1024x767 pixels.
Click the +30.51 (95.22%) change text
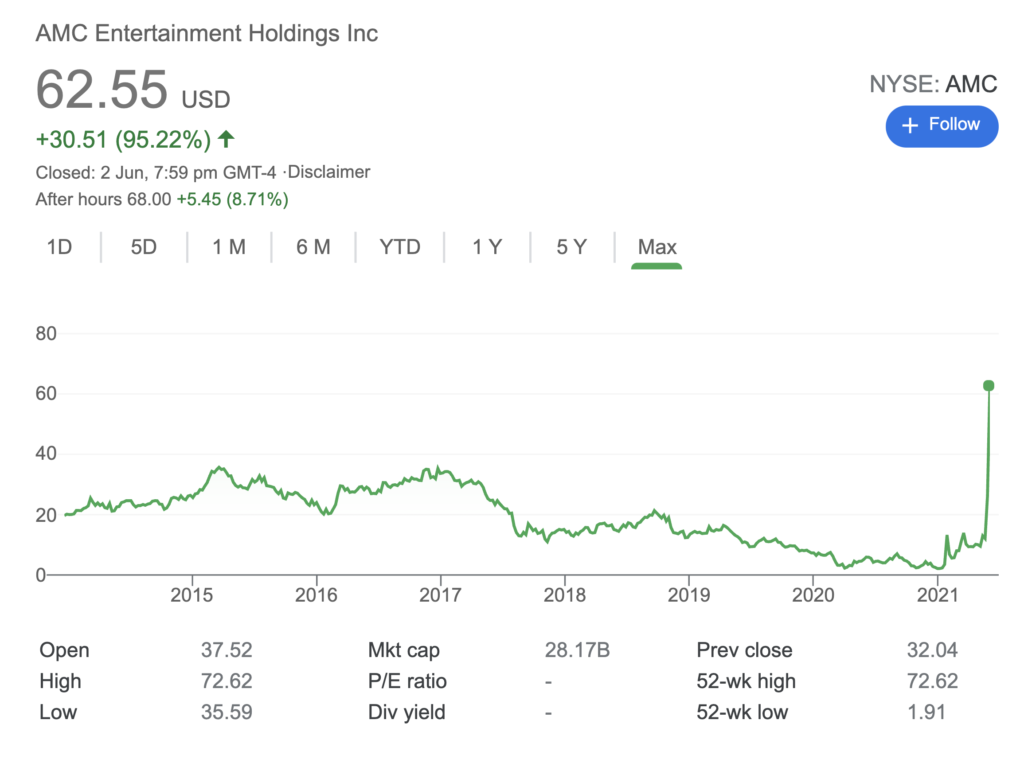123,139
